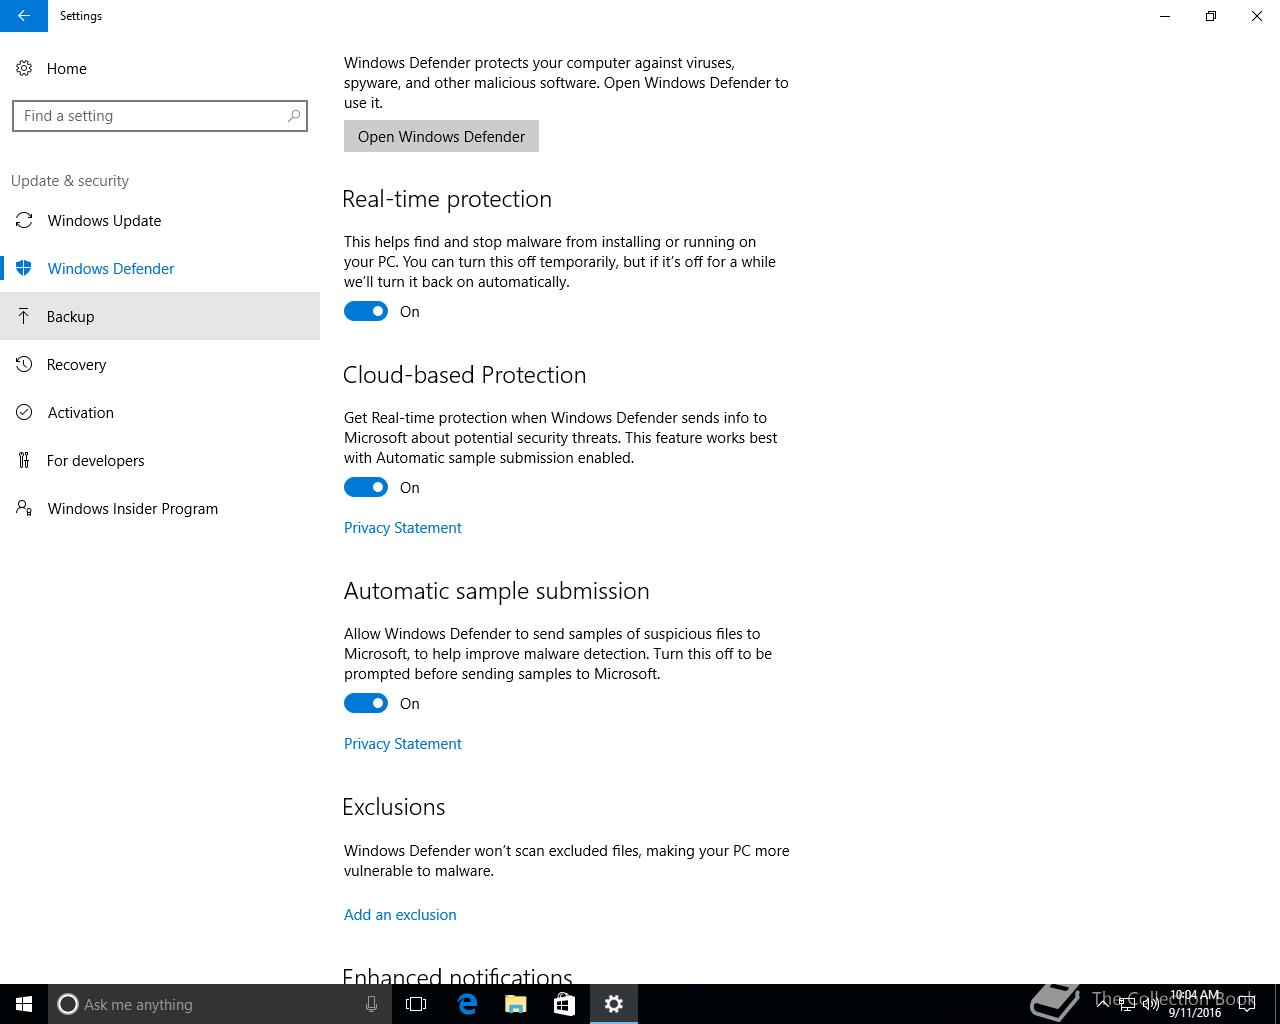Click the Windows Defender shield icon
This screenshot has height=1024, width=1280.
(24, 268)
